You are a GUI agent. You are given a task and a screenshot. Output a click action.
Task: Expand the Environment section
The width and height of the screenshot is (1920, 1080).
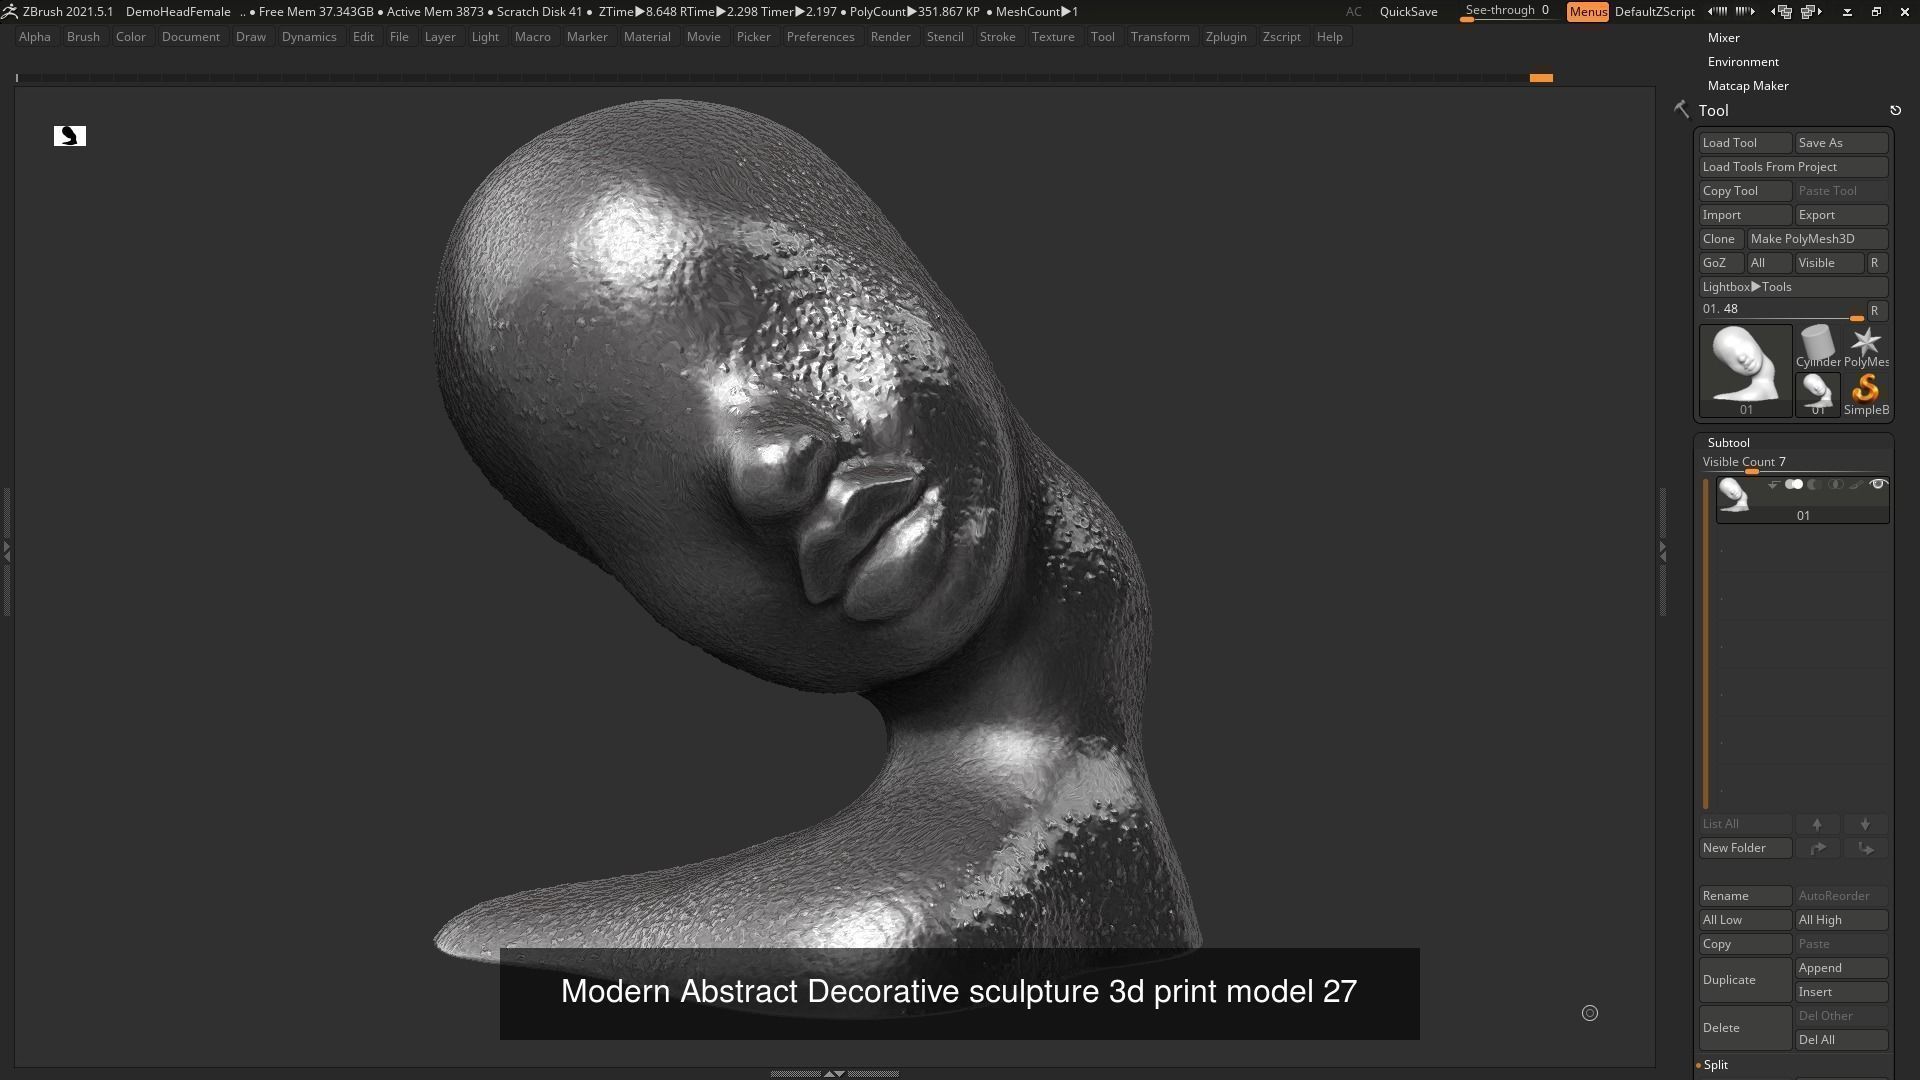point(1743,62)
